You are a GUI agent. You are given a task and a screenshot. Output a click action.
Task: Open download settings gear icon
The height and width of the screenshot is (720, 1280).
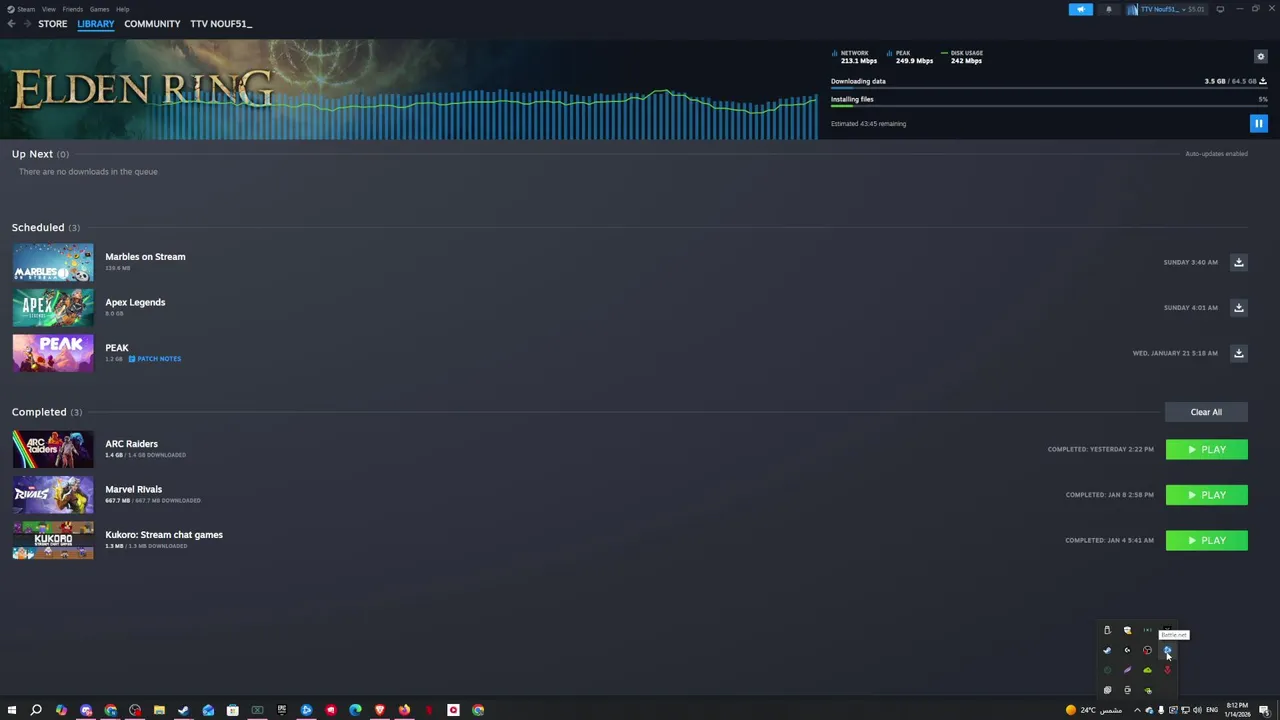coord(1260,57)
